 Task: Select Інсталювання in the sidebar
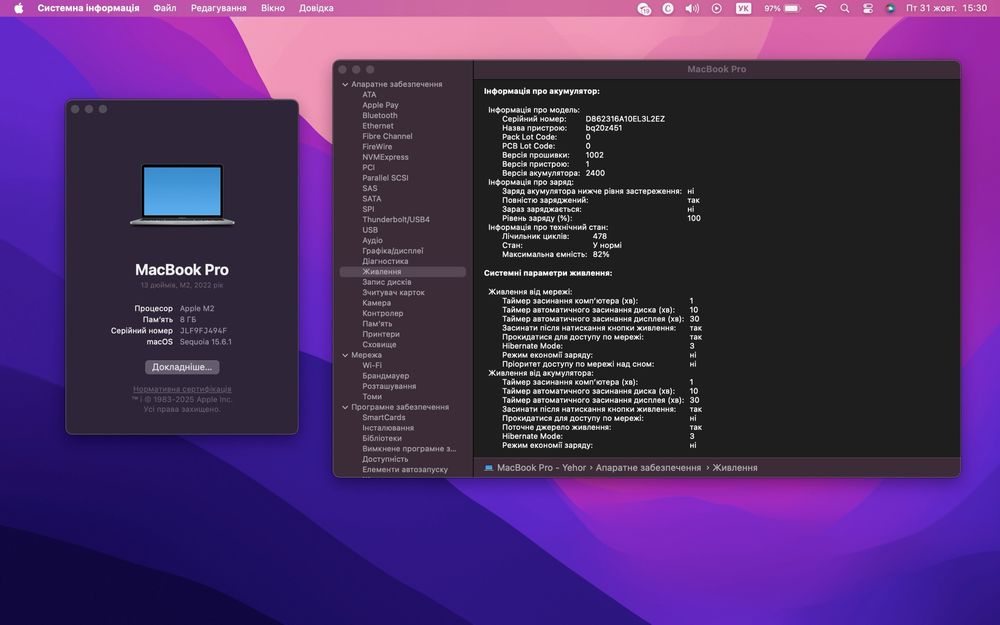click(388, 428)
